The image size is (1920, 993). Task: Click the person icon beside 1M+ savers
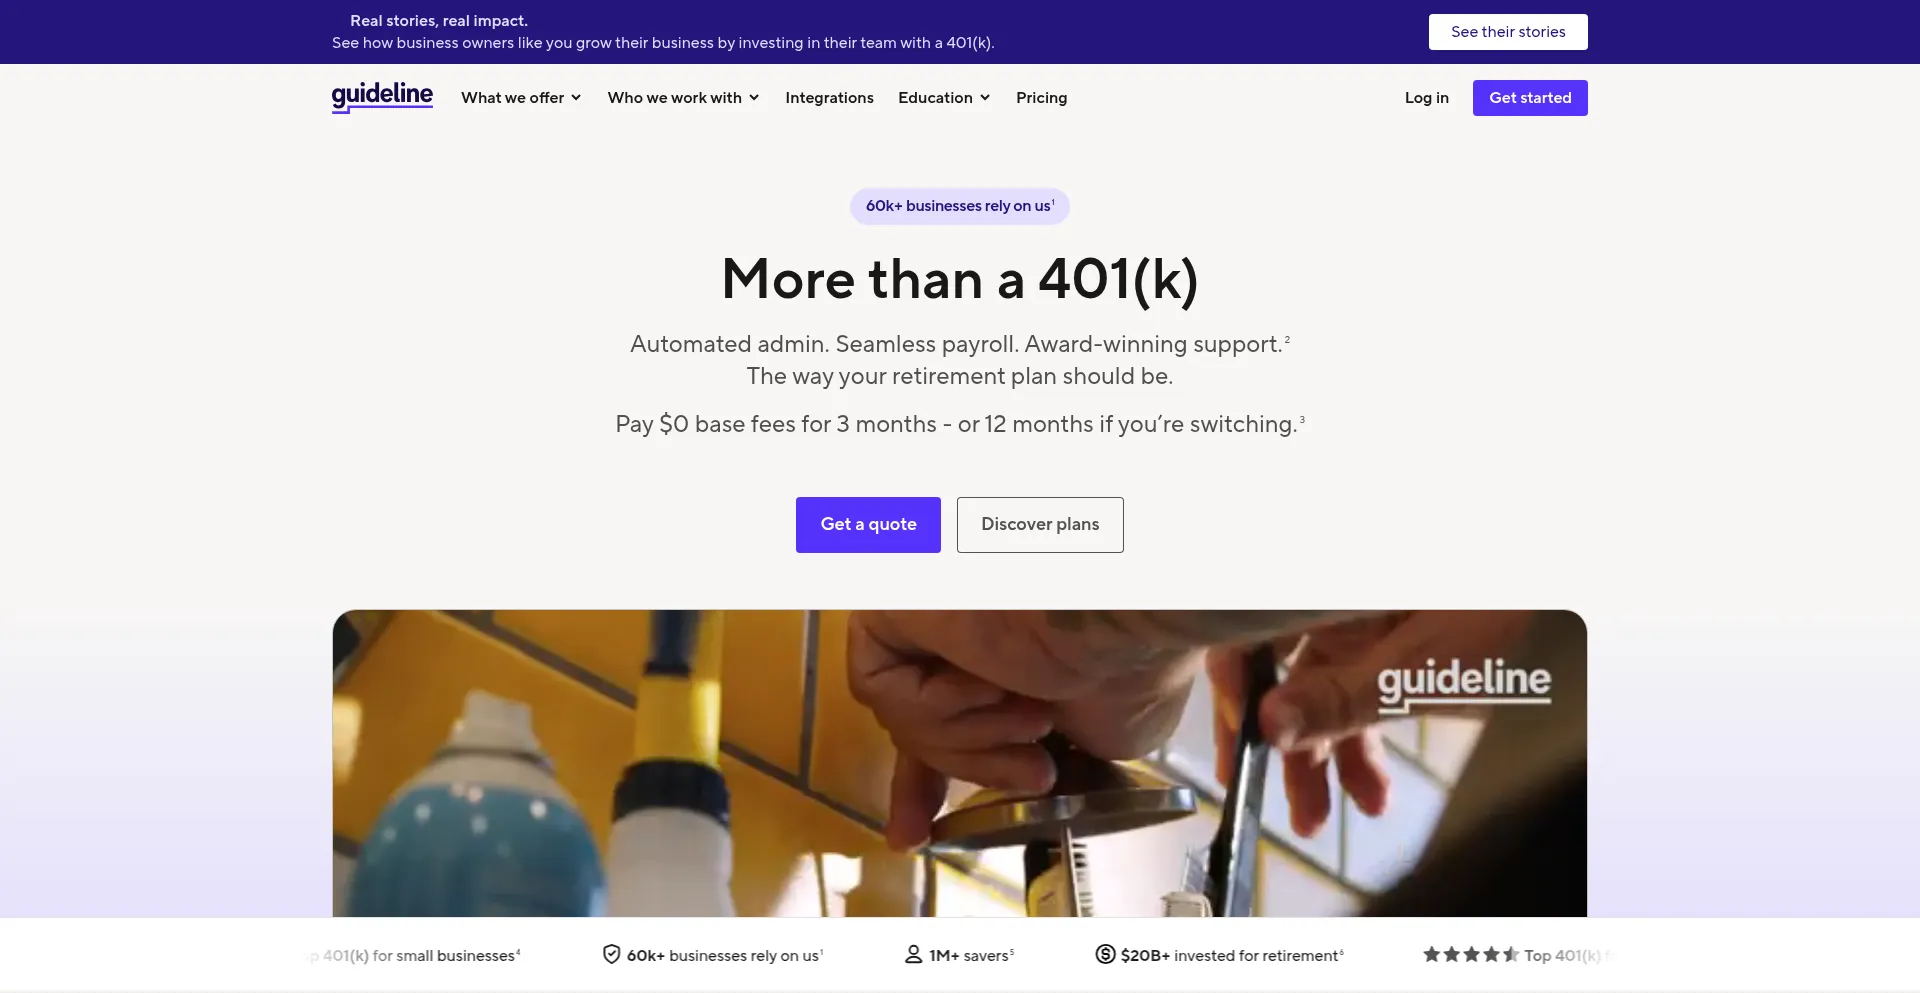click(x=913, y=955)
